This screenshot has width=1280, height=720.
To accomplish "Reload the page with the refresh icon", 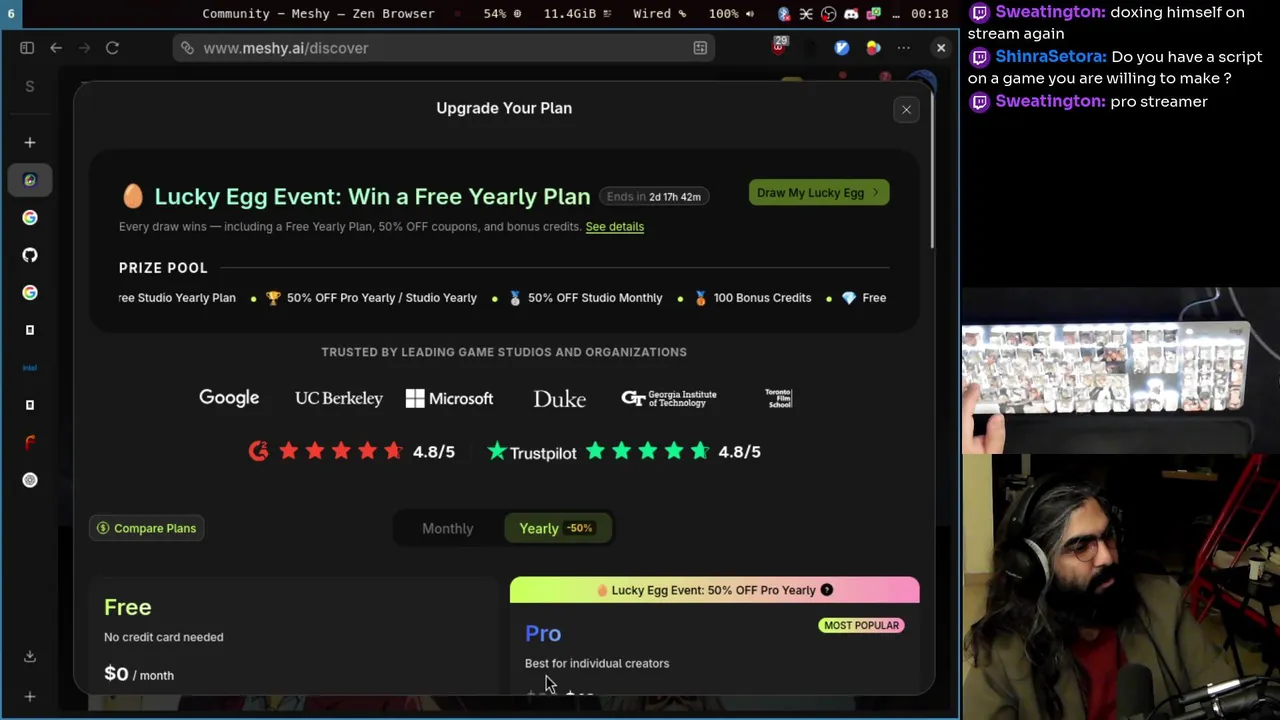I will 112,48.
